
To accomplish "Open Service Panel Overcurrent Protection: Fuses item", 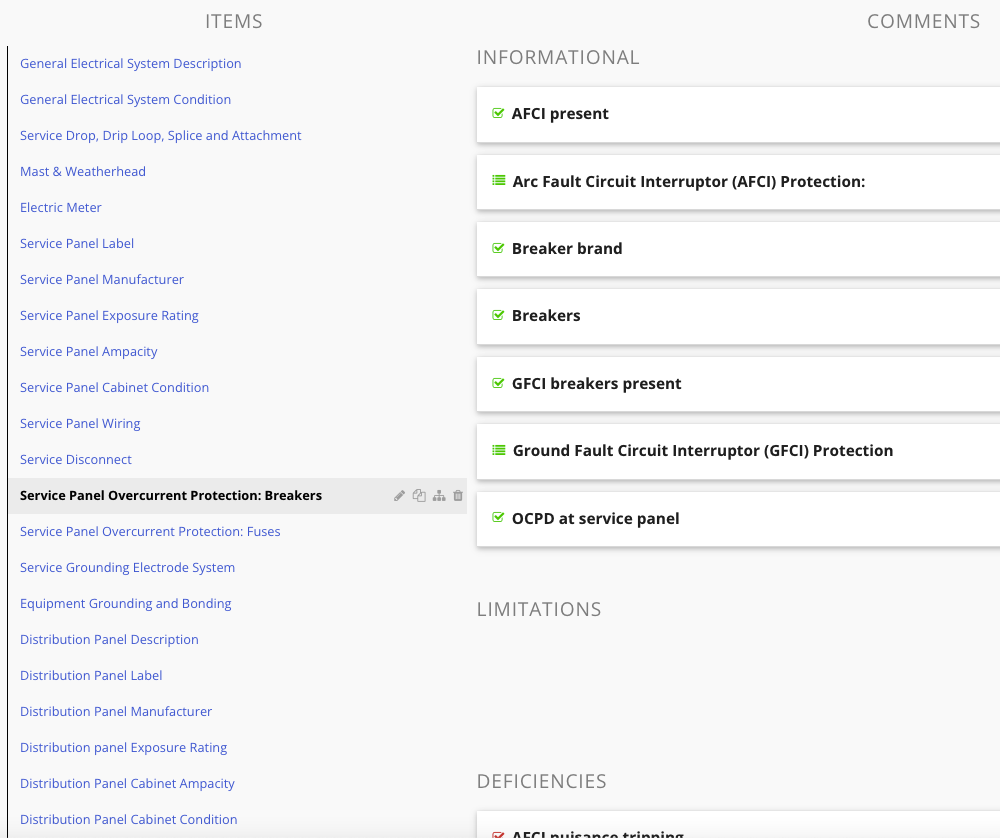I will (x=150, y=532).
